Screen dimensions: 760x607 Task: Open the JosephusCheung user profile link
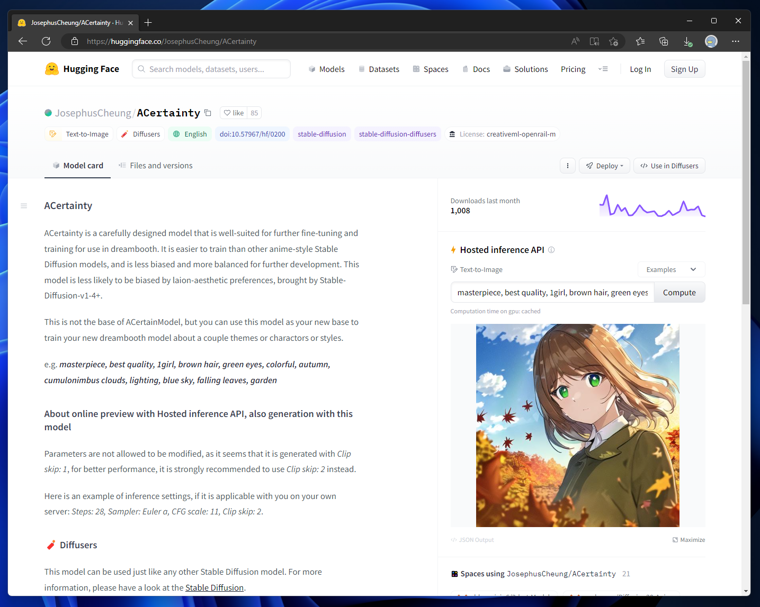[93, 113]
